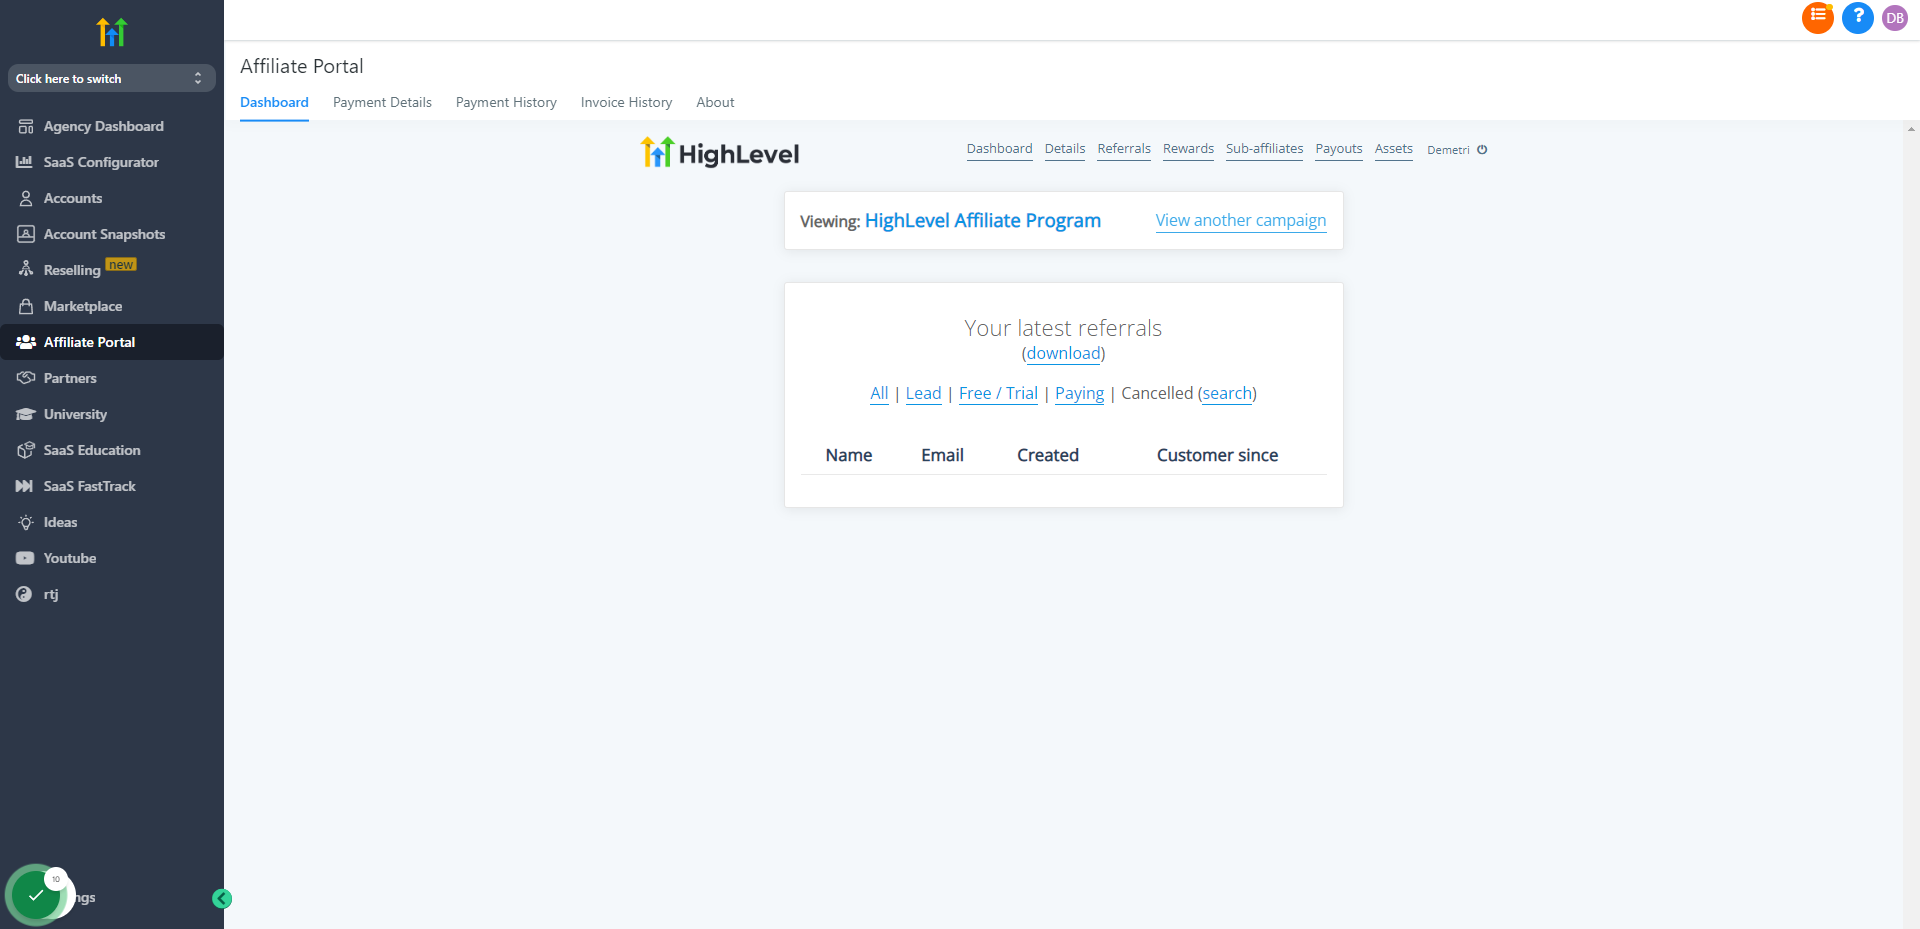Open the rtj sidebar icon
This screenshot has height=929, width=1920.
pyautogui.click(x=24, y=594)
